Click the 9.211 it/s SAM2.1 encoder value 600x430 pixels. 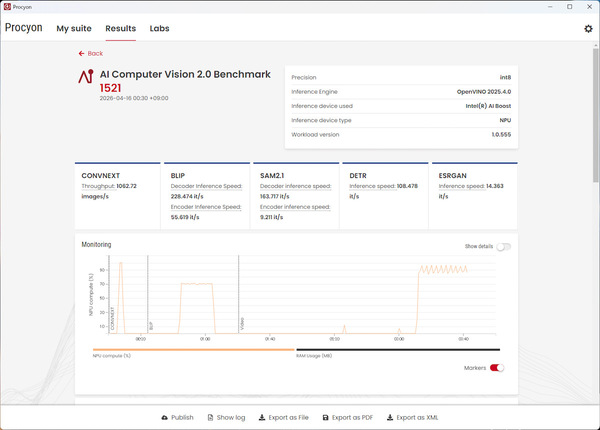271,217
